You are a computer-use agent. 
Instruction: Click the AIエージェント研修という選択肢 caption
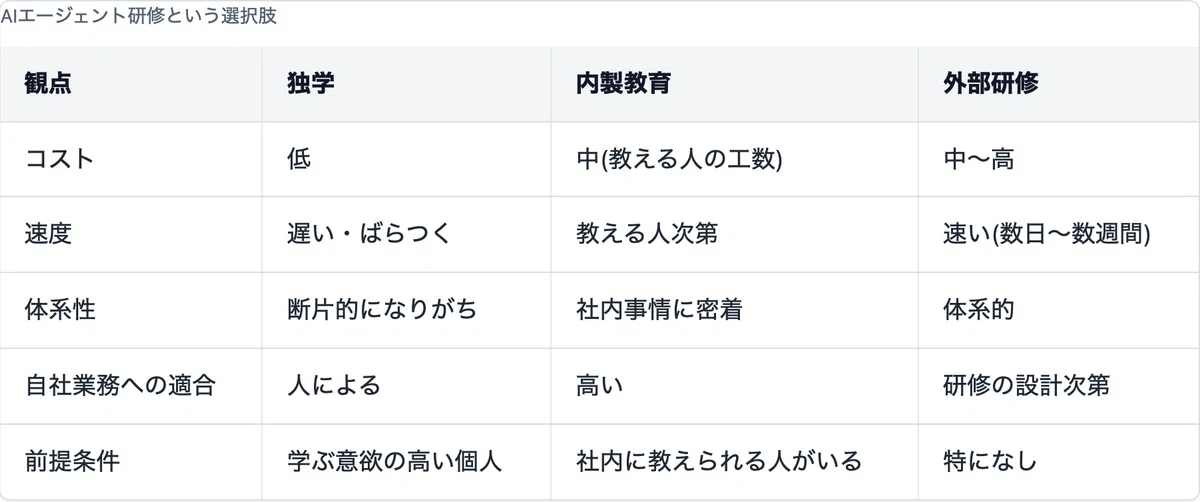pyautogui.click(x=139, y=18)
